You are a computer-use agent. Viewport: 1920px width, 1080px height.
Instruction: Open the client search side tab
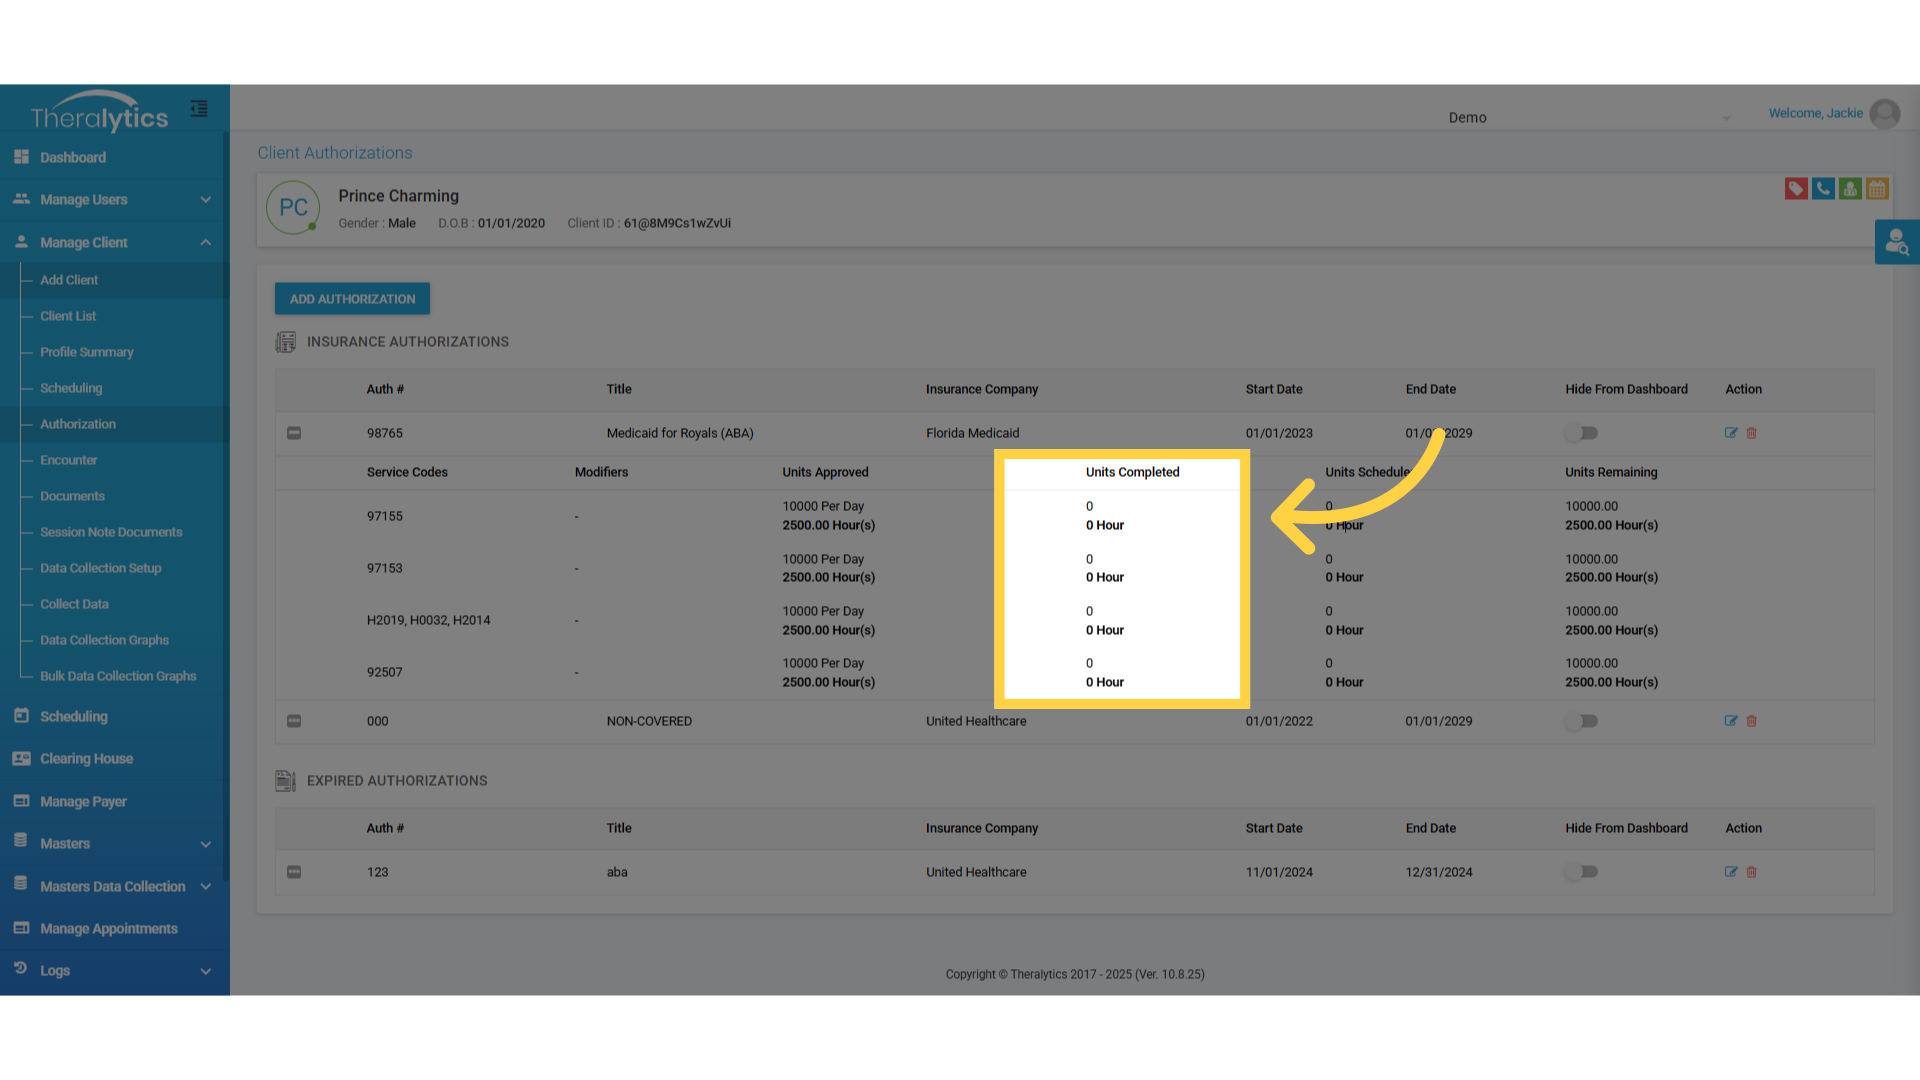[1896, 242]
